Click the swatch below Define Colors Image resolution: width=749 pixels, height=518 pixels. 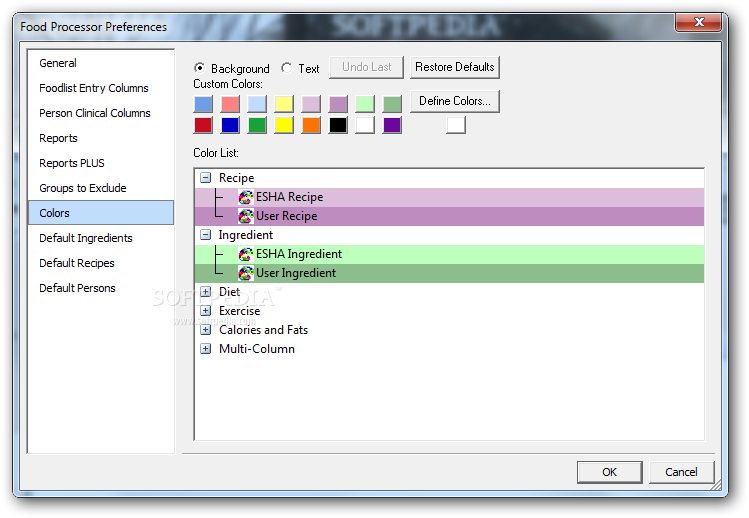click(456, 125)
